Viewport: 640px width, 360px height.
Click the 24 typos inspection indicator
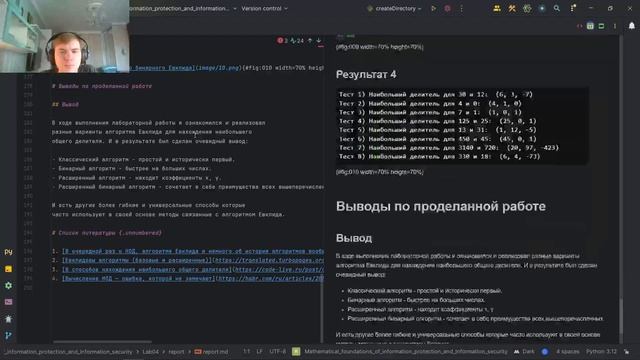pos(297,40)
